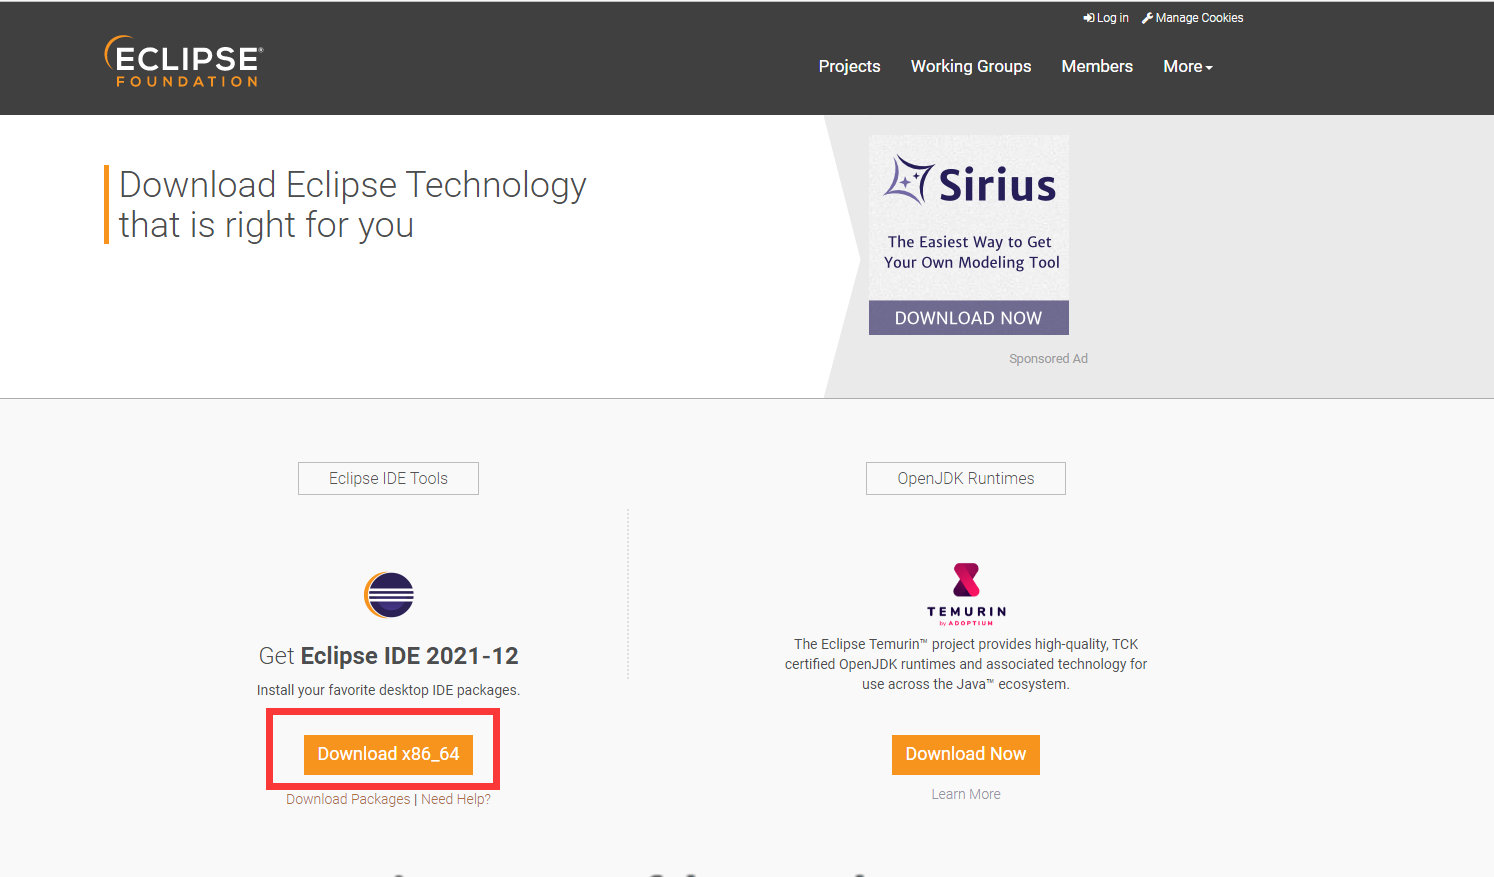The height and width of the screenshot is (877, 1494).
Task: Click the Download Eclipse Technology heading
Action: 352,205
